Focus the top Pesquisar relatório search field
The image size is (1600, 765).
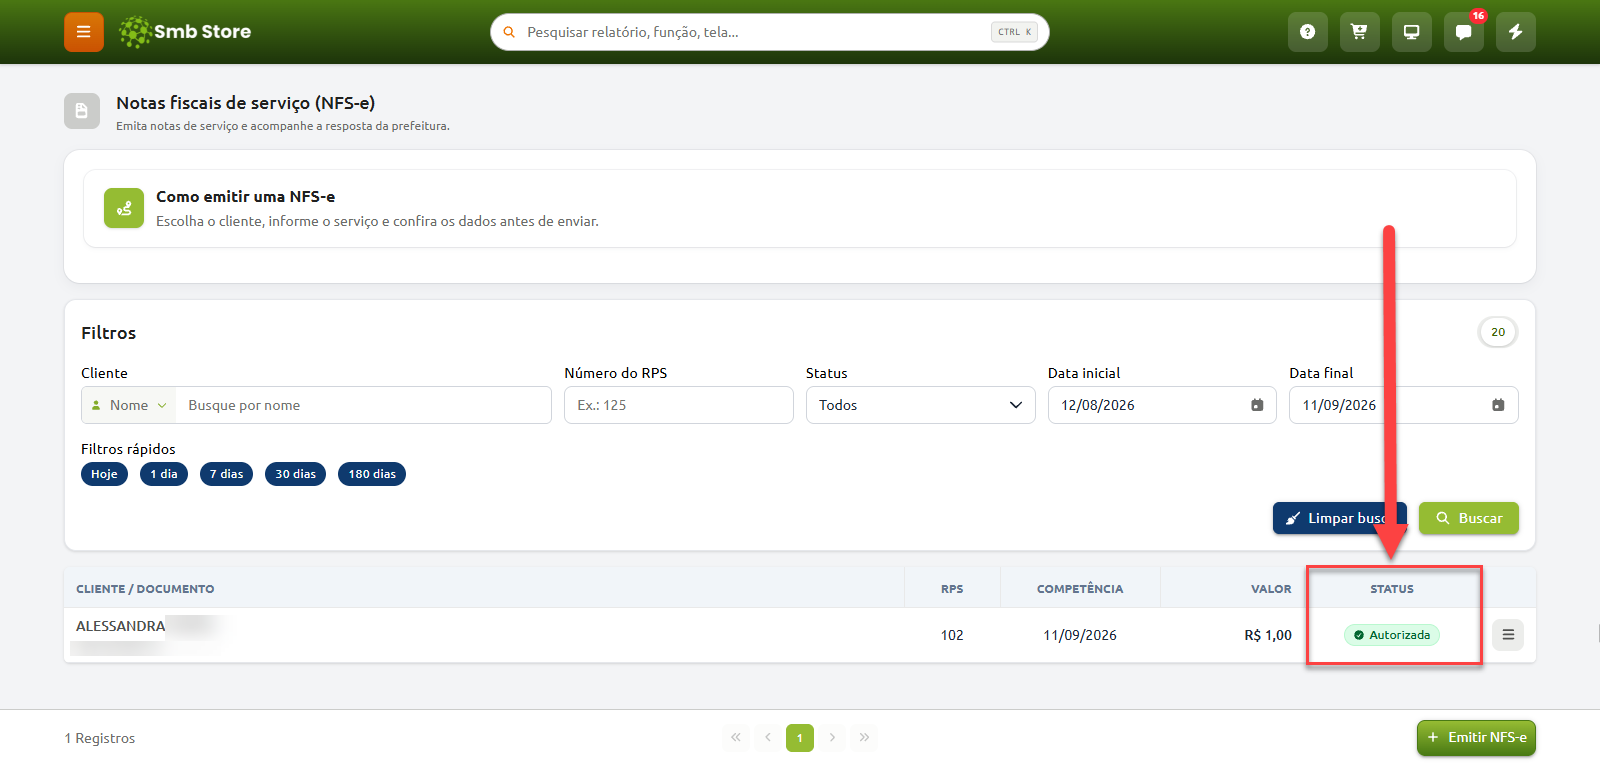click(770, 32)
